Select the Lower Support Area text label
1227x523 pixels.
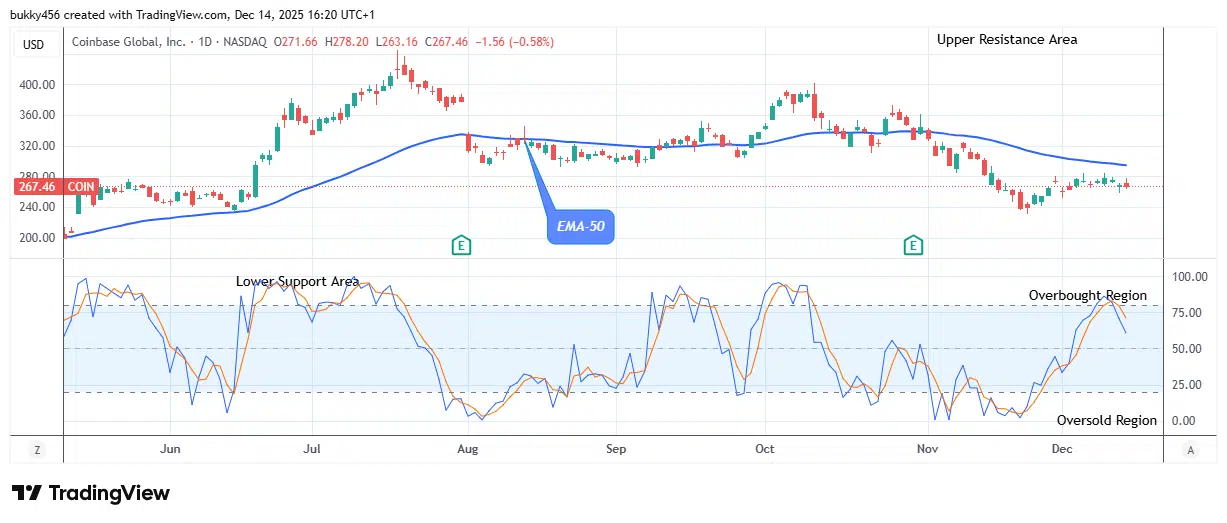coord(297,281)
